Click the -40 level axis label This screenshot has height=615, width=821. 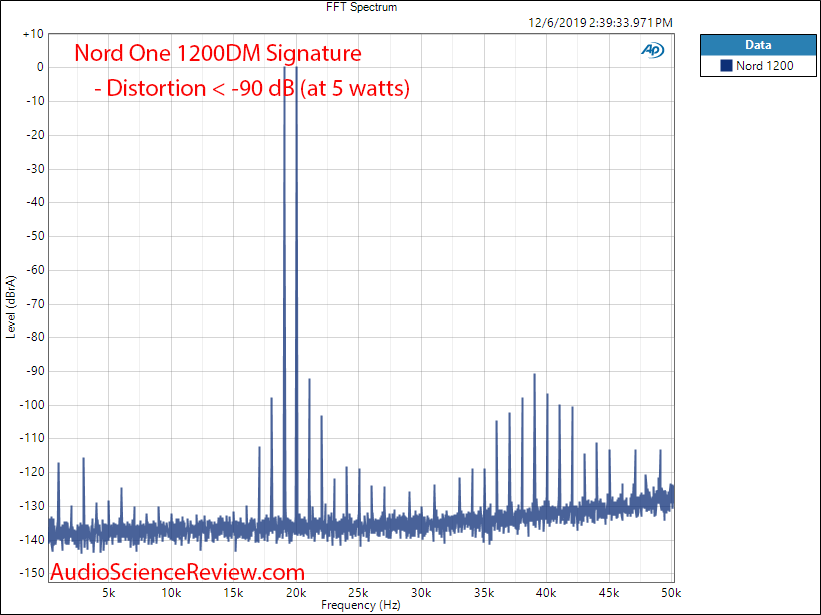tap(35, 202)
